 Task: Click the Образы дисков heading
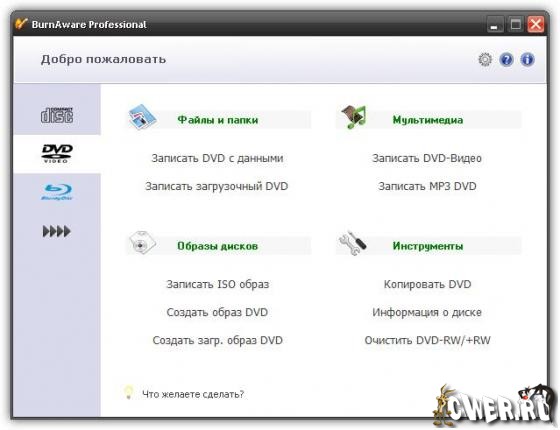click(218, 246)
